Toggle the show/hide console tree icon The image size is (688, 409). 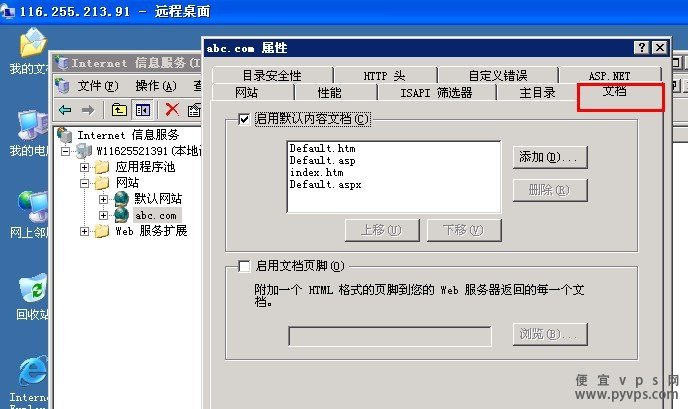tap(143, 110)
